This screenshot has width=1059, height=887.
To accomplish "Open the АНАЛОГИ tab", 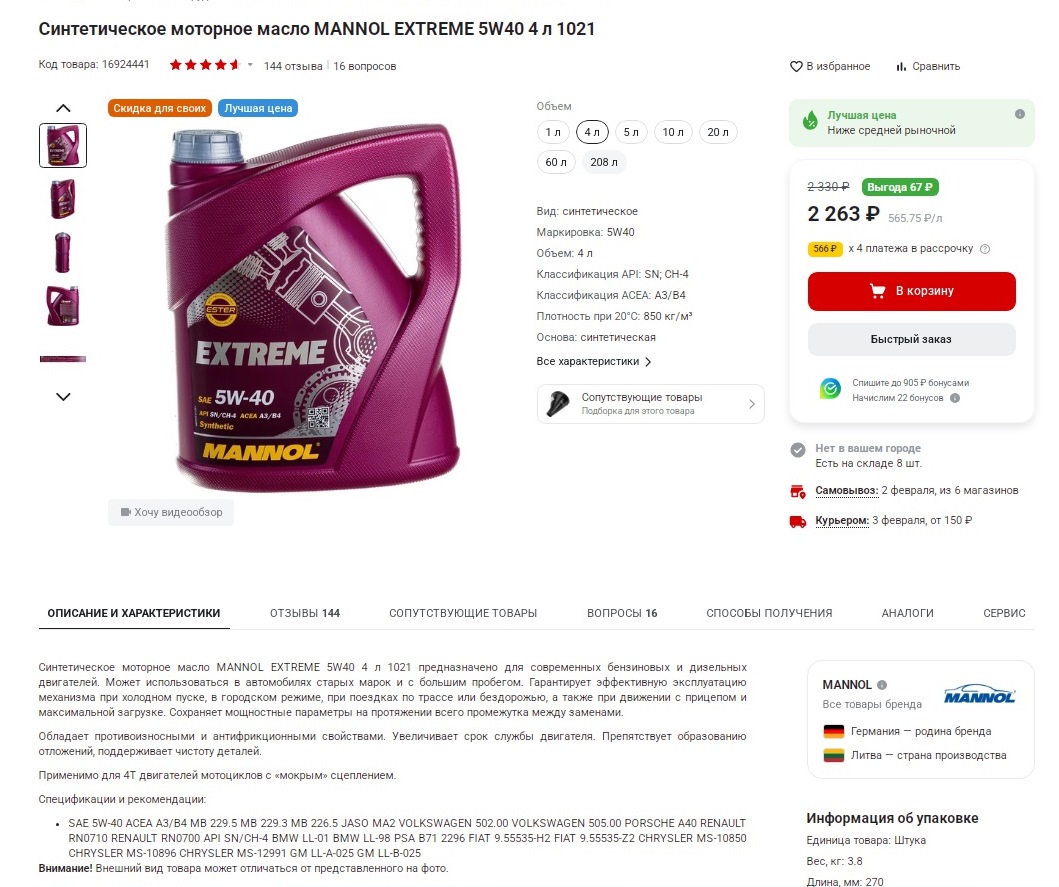I will (x=907, y=613).
